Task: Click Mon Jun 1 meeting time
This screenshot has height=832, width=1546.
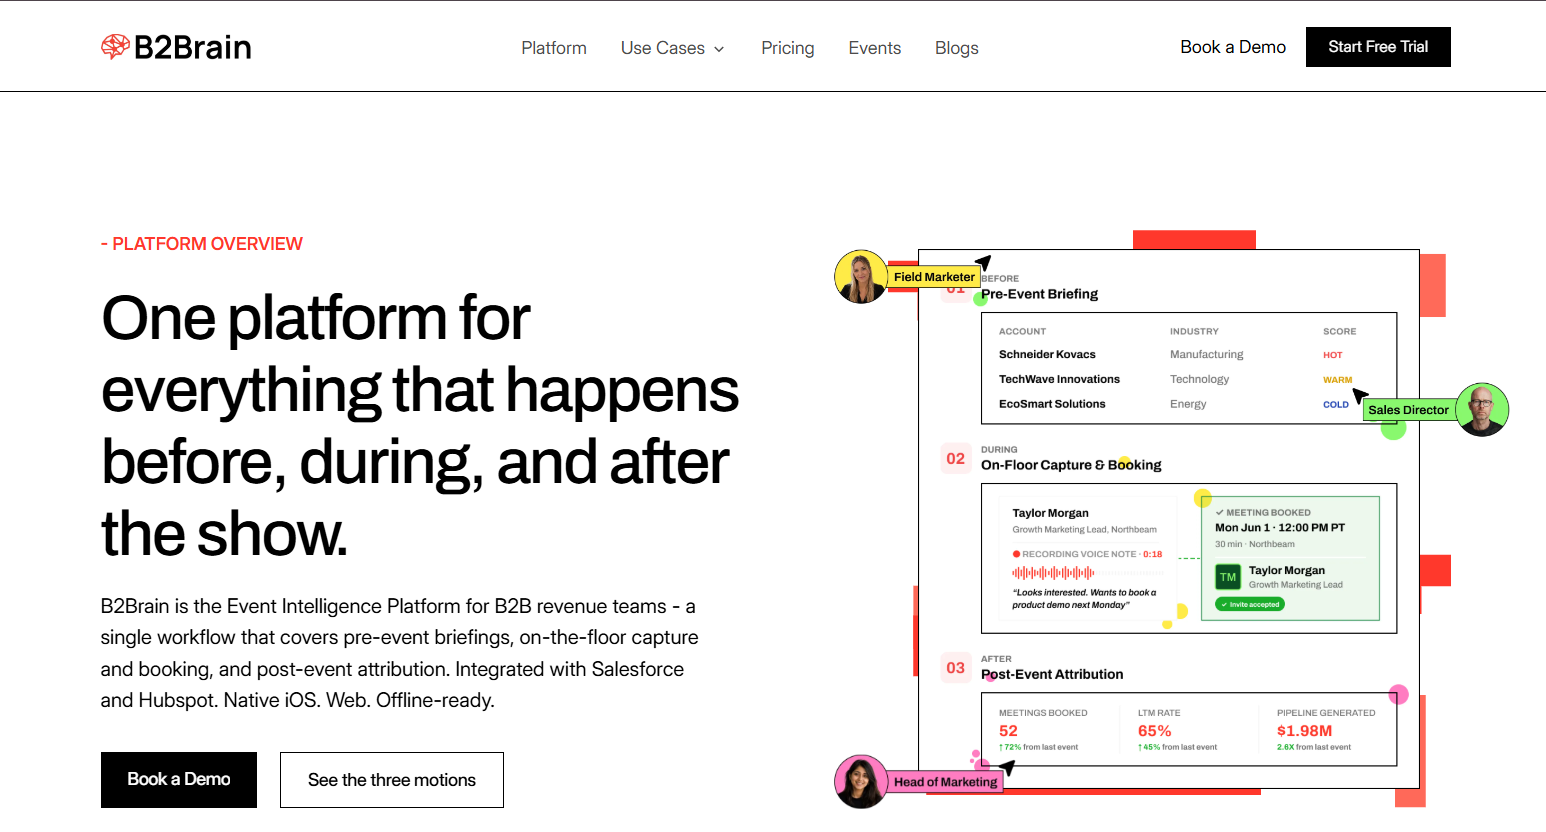Action: coord(1280,527)
